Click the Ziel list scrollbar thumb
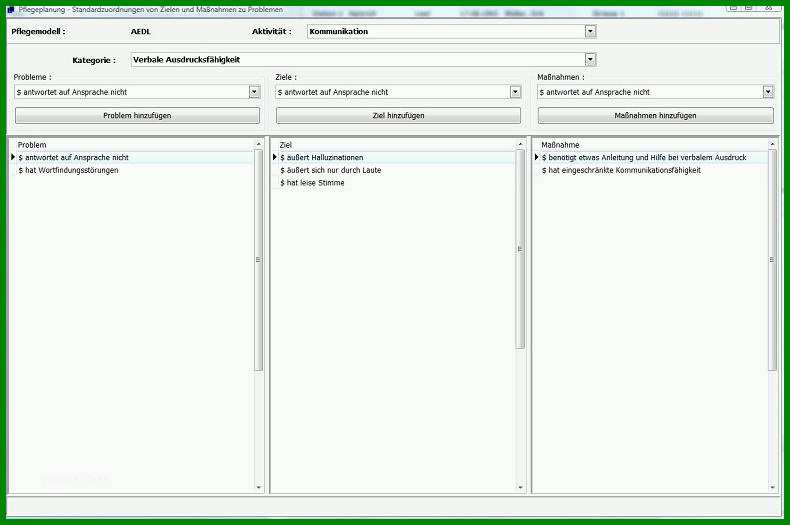The height and width of the screenshot is (525, 790). (x=520, y=249)
